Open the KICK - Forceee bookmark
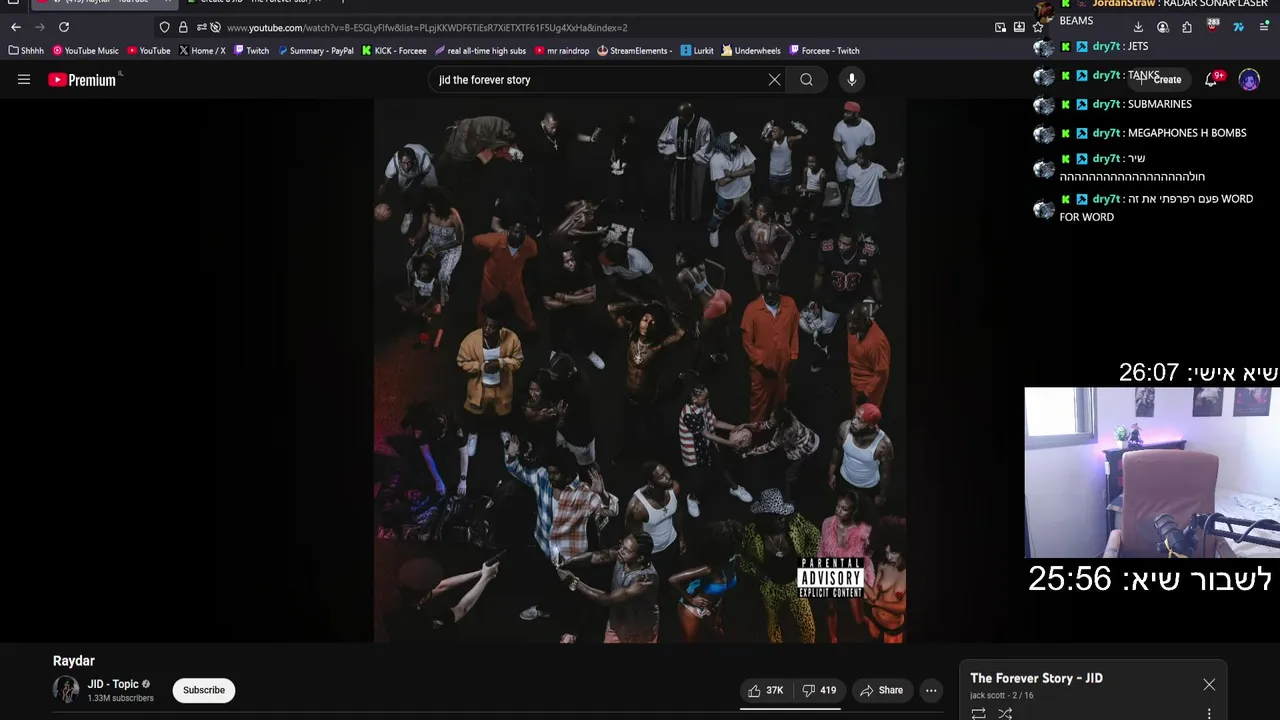This screenshot has width=1280, height=720. tap(394, 50)
